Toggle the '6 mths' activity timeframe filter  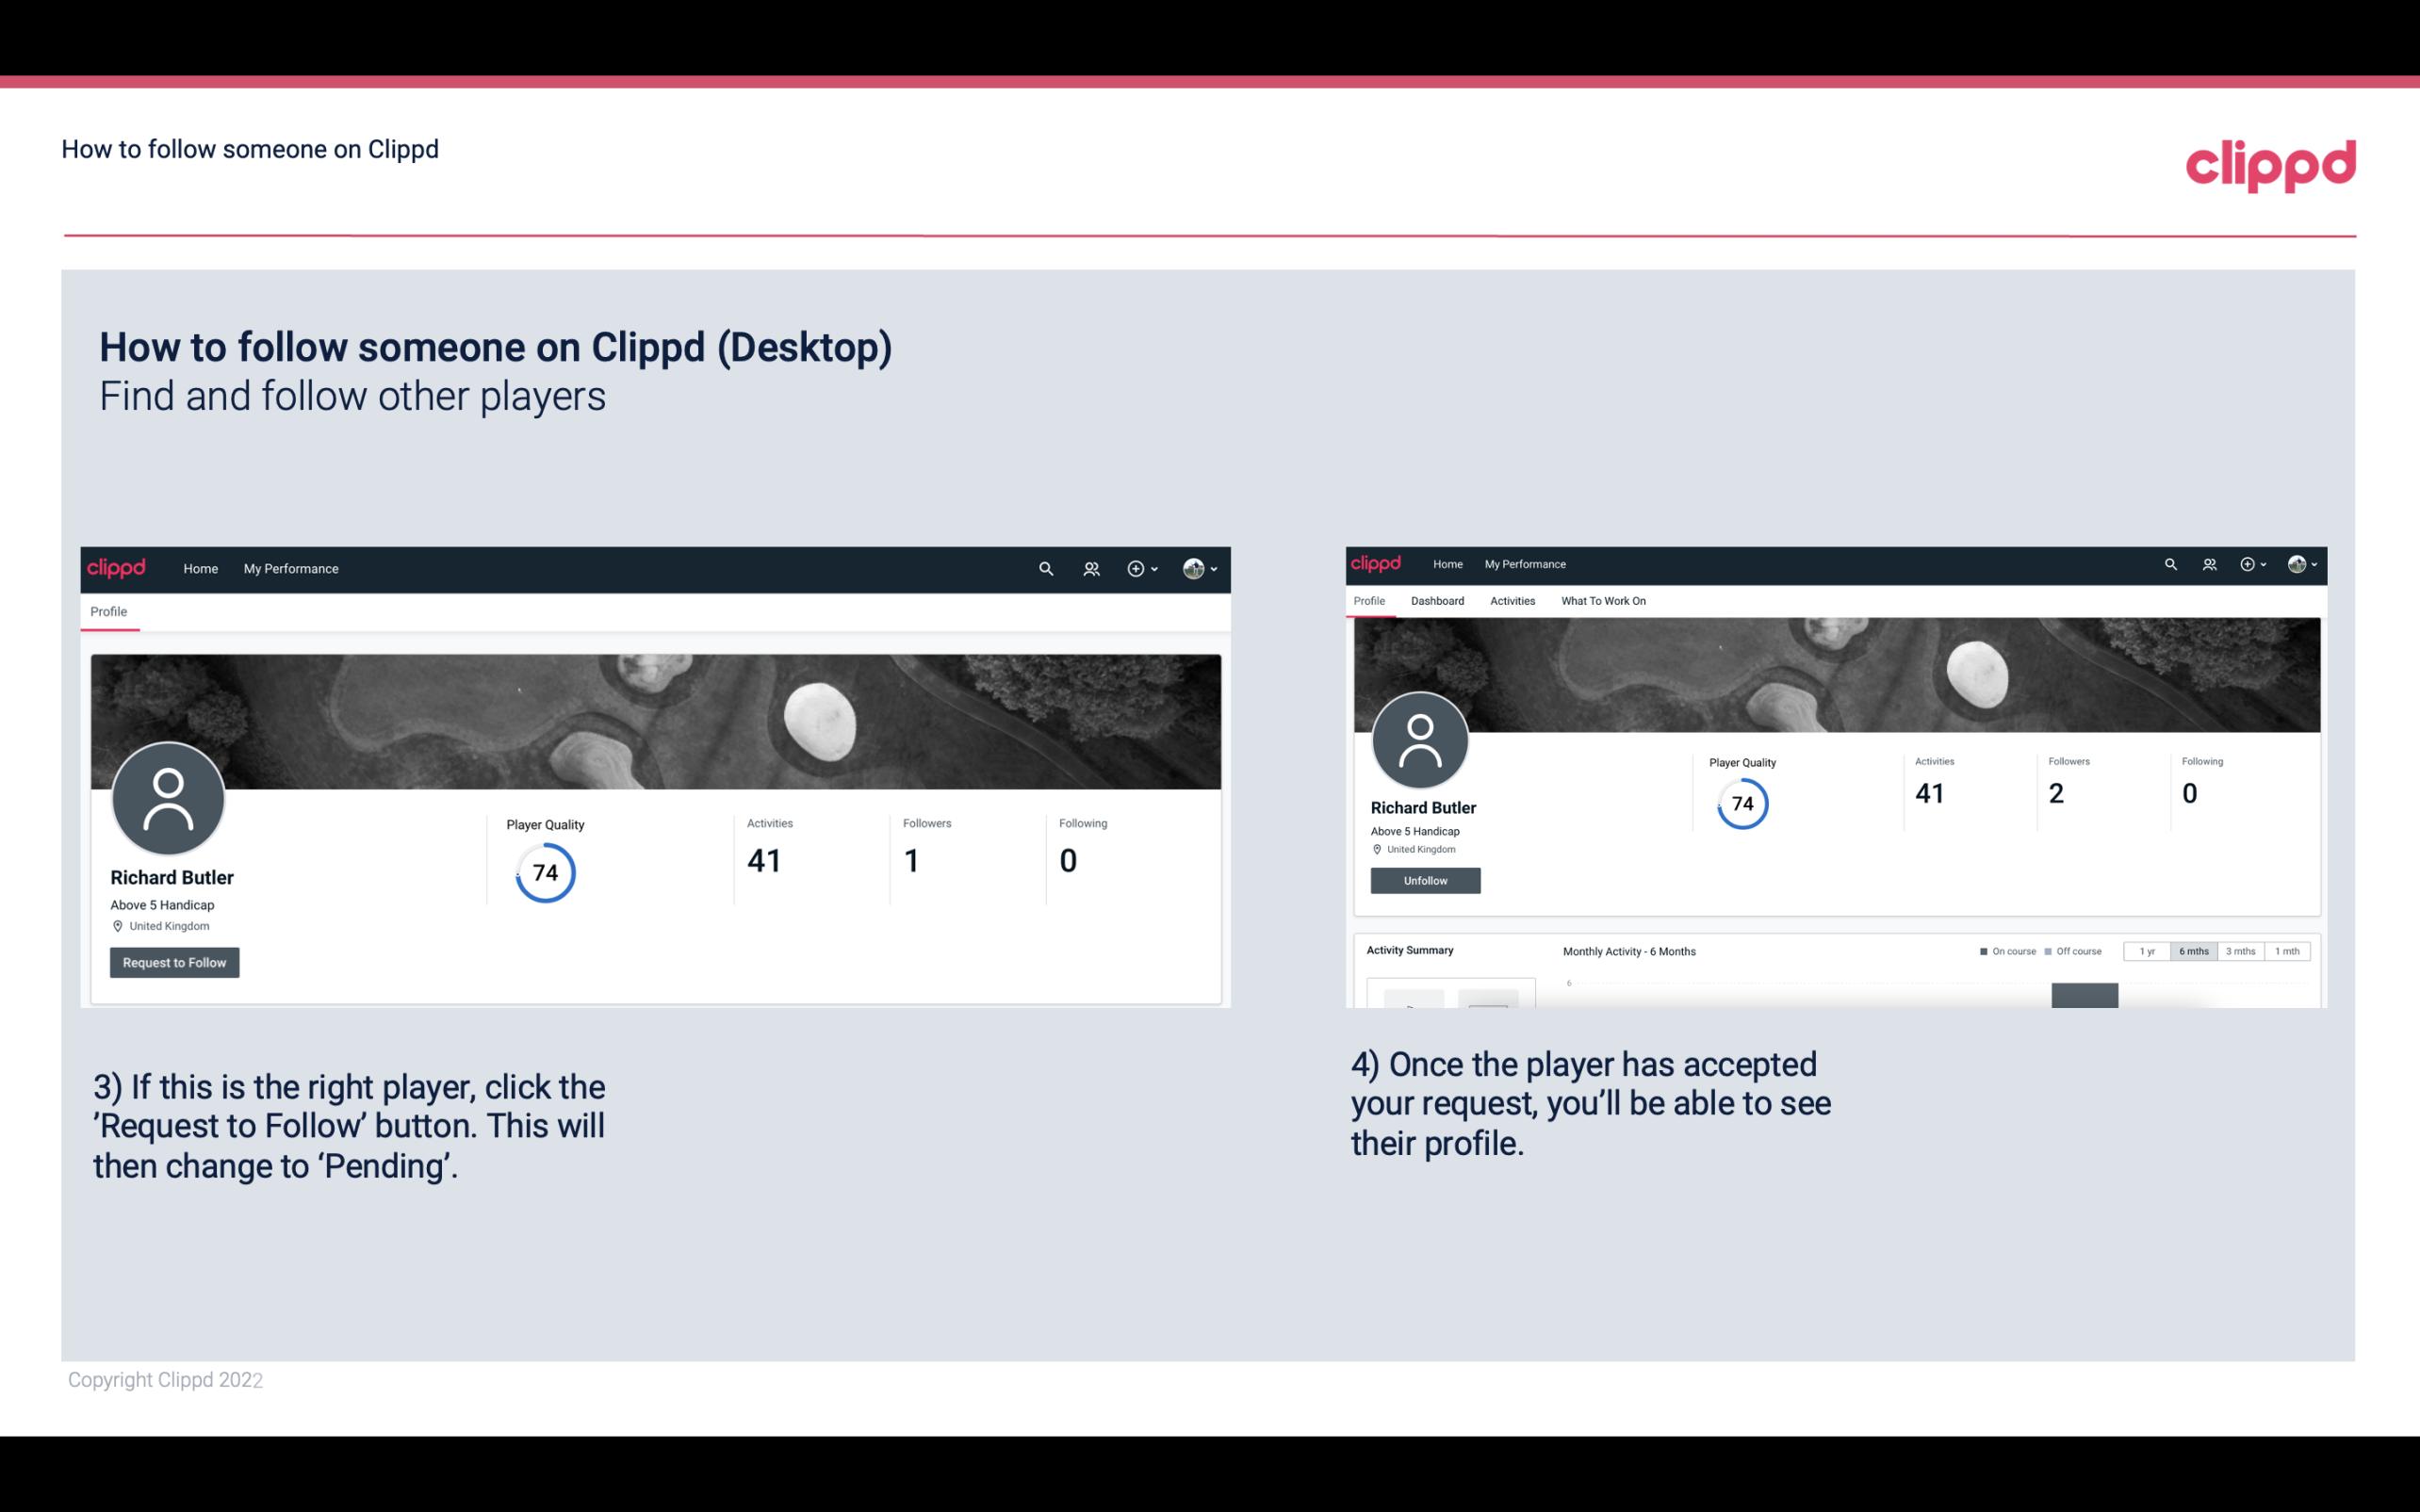click(2192, 950)
